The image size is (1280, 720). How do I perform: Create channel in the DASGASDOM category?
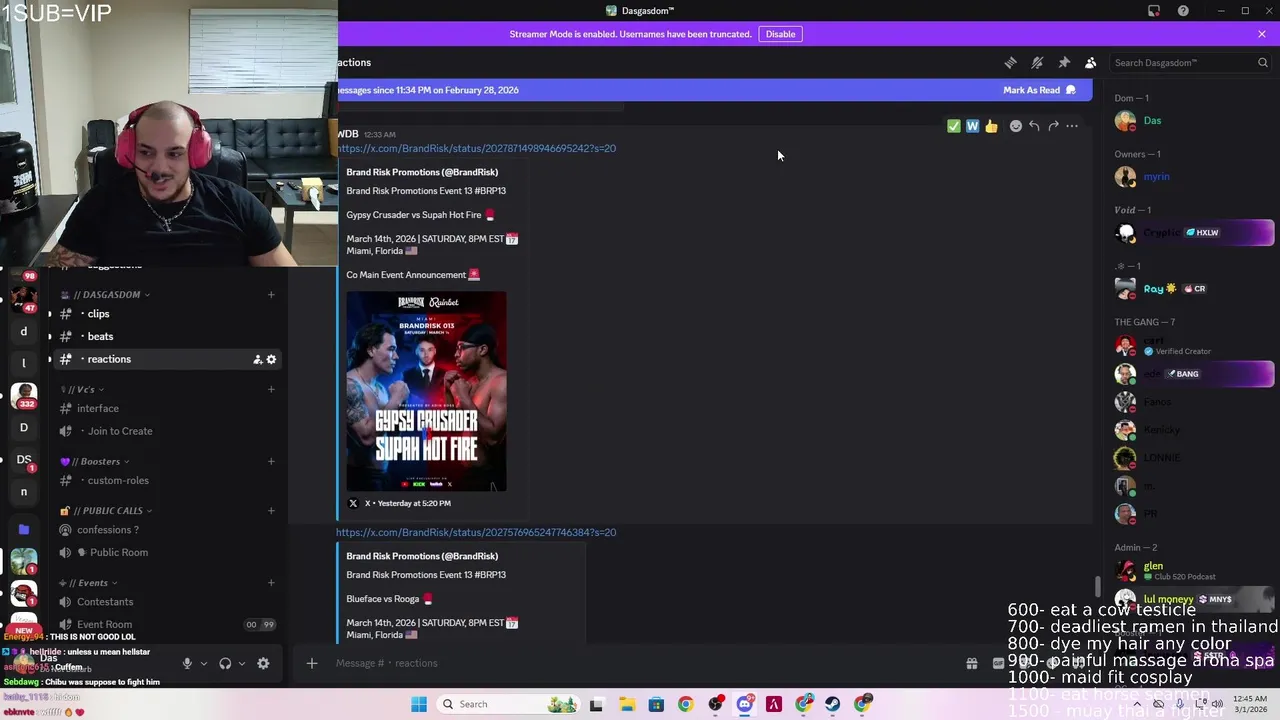(x=271, y=295)
